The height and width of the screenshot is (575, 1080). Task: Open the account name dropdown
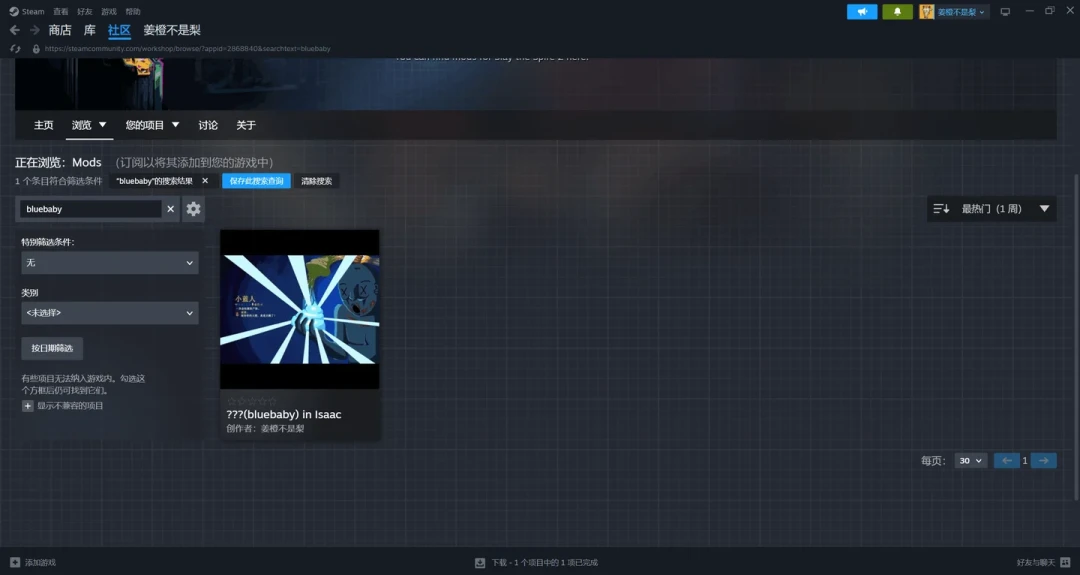tap(961, 12)
